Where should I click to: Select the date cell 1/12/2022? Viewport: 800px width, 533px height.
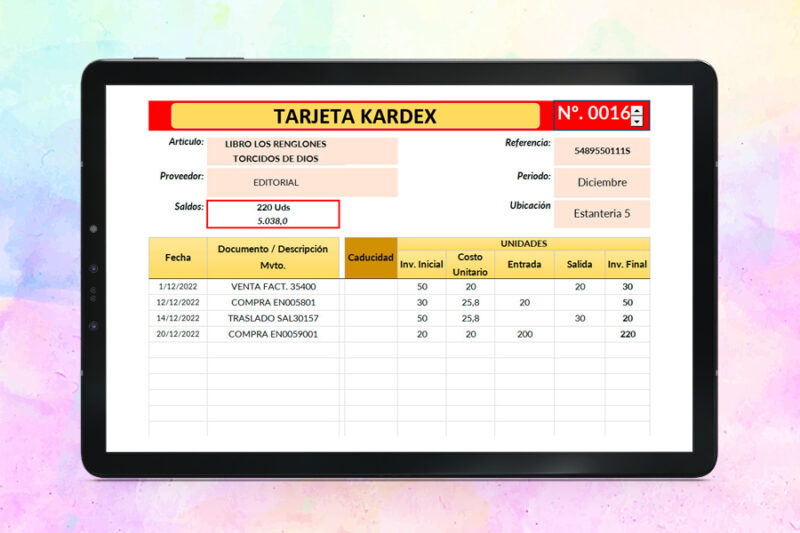click(x=178, y=287)
